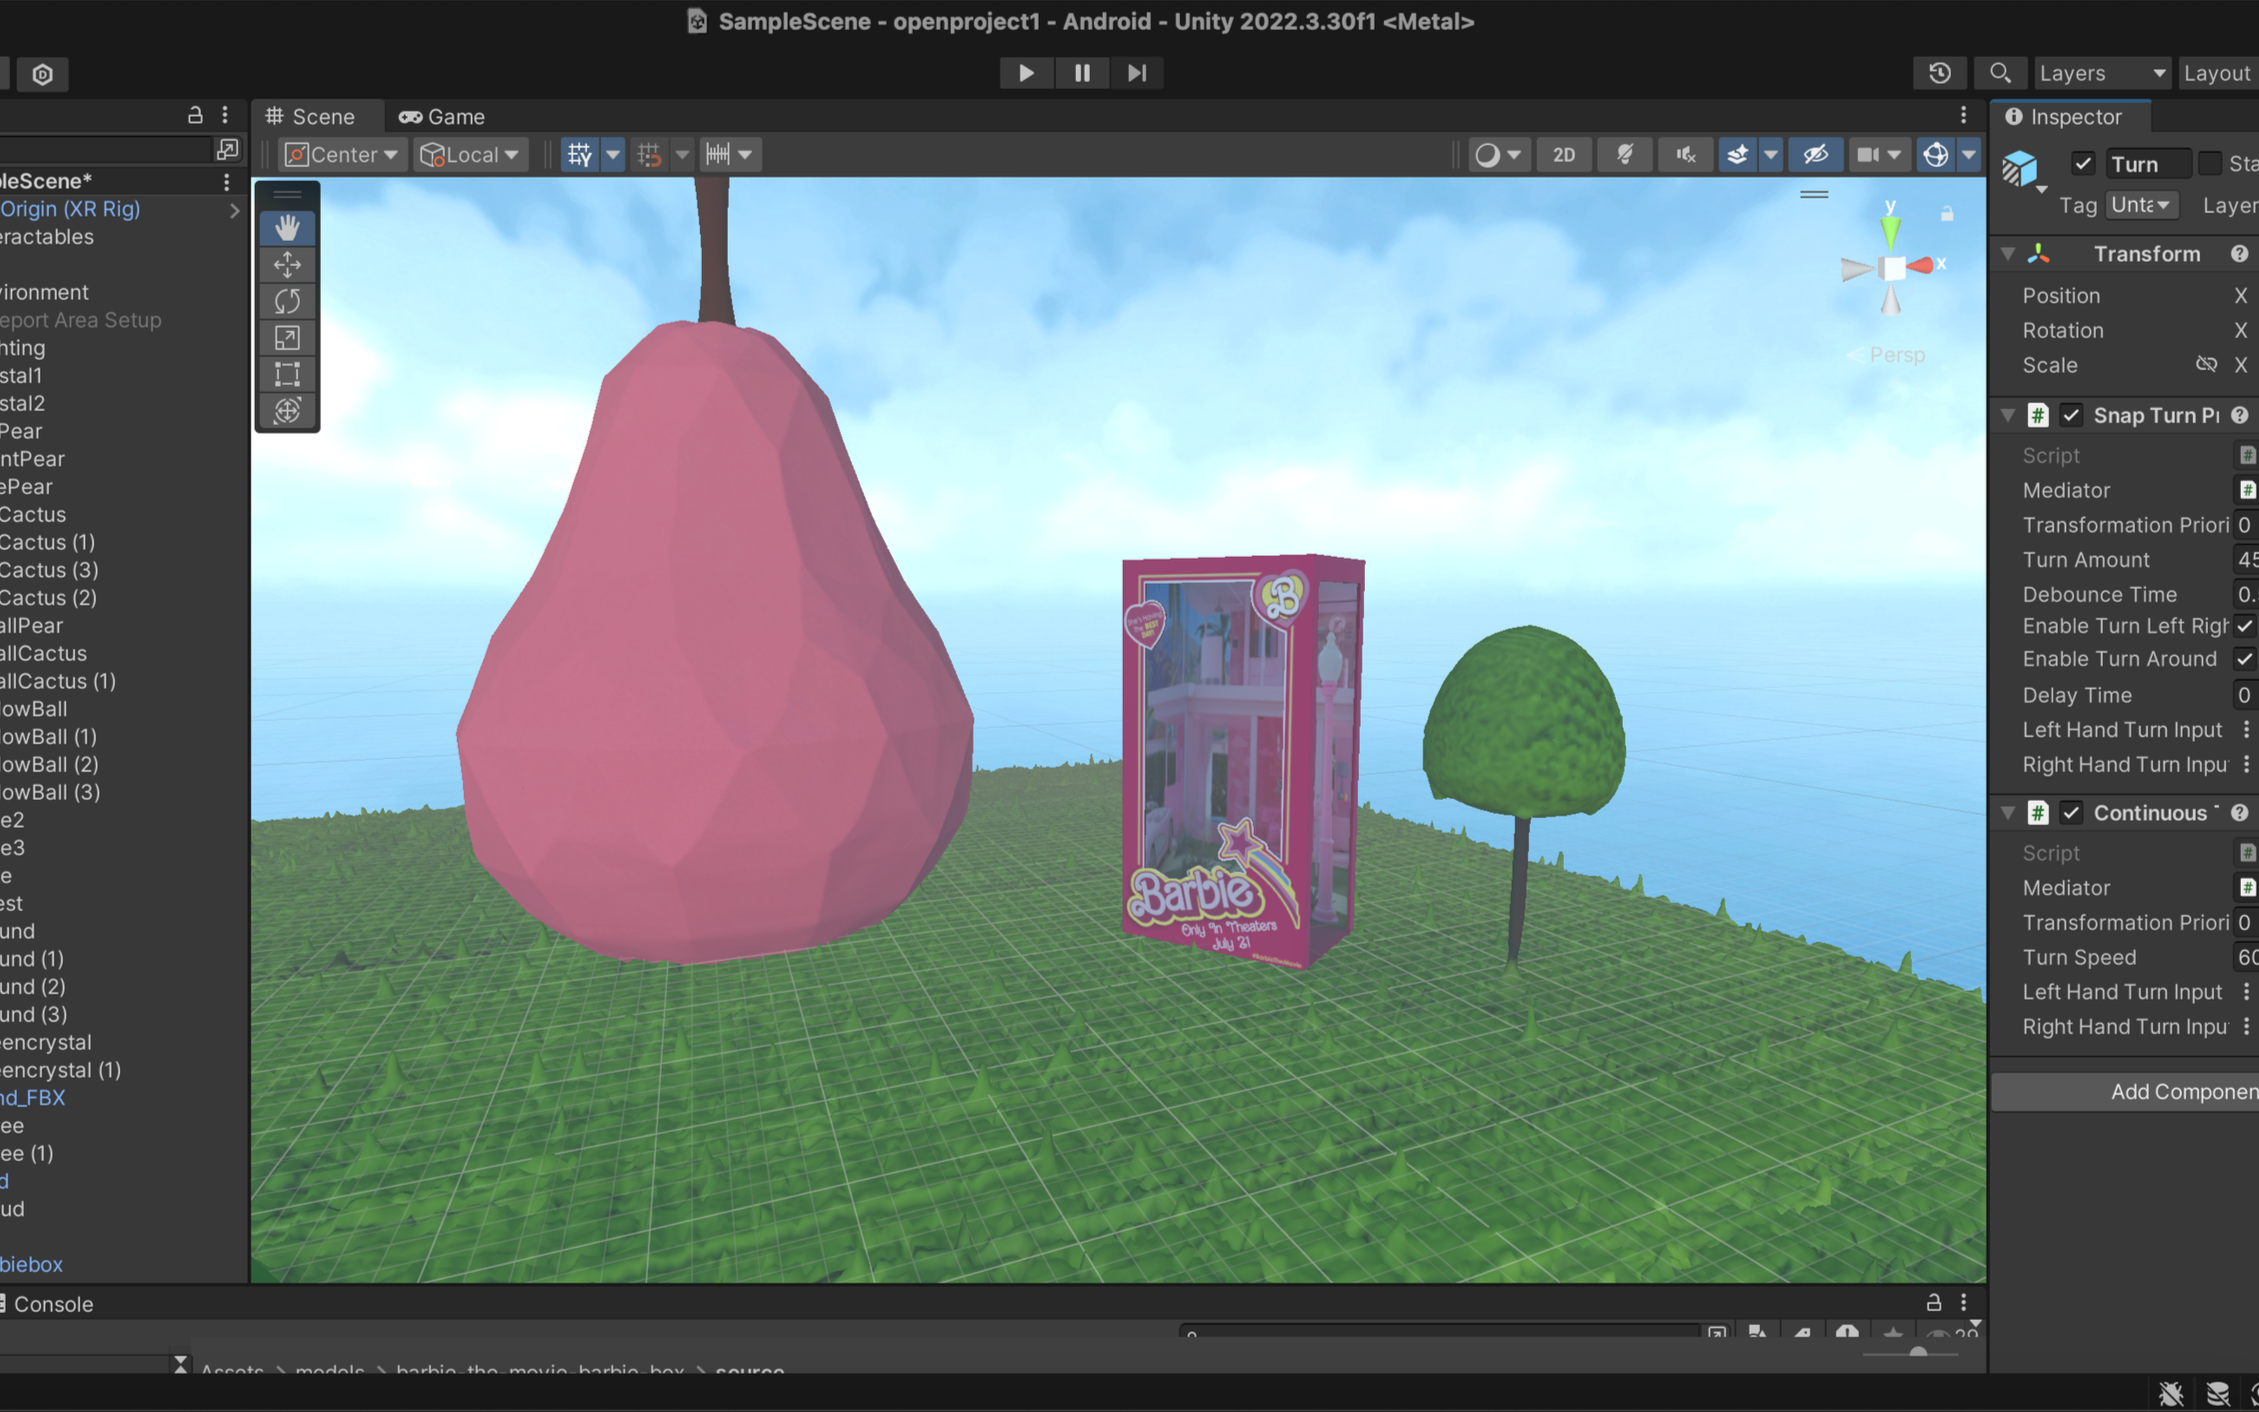The height and width of the screenshot is (1412, 2259).
Task: Mute scene audio toggle icon
Action: (1686, 154)
